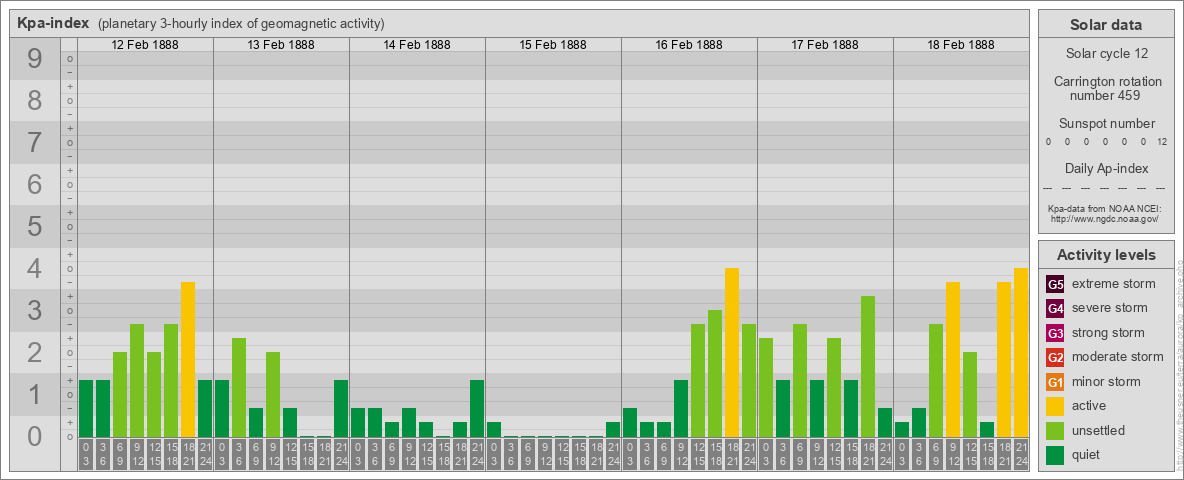Click the tall green 18-21 bar on 17 Feb 1888
This screenshot has height=480, width=1184.
(x=868, y=366)
